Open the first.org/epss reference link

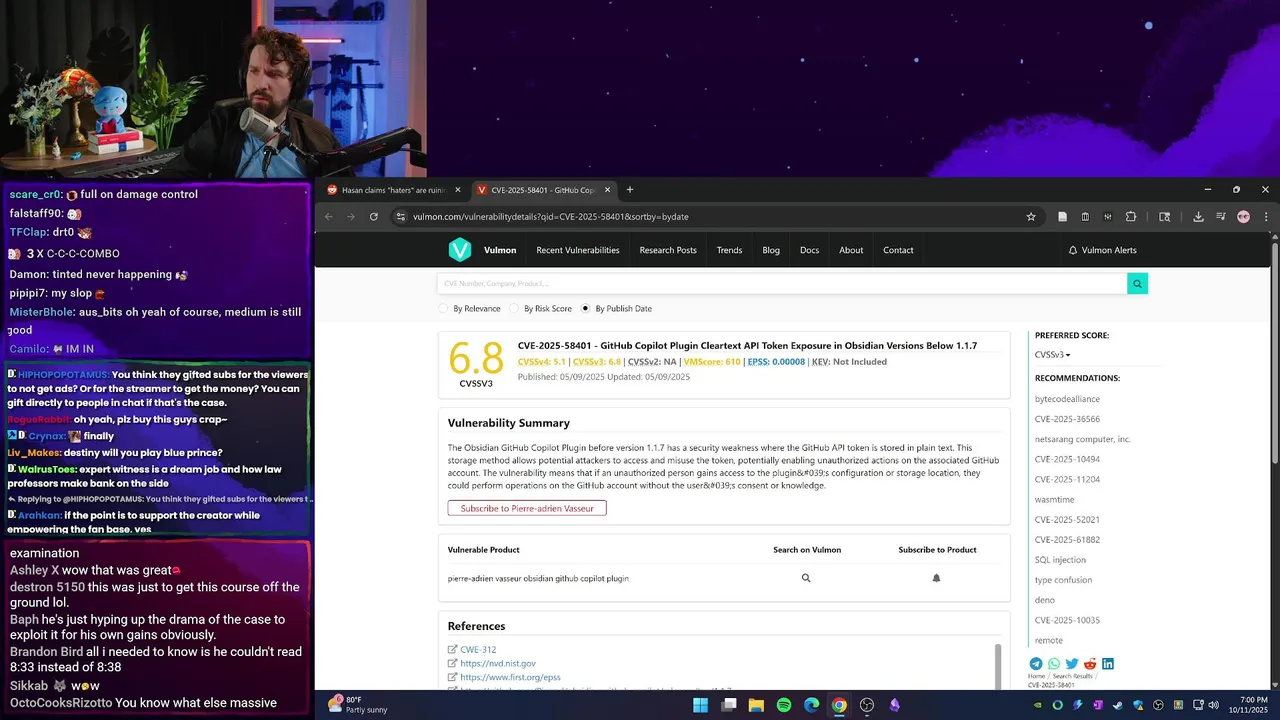(x=510, y=677)
